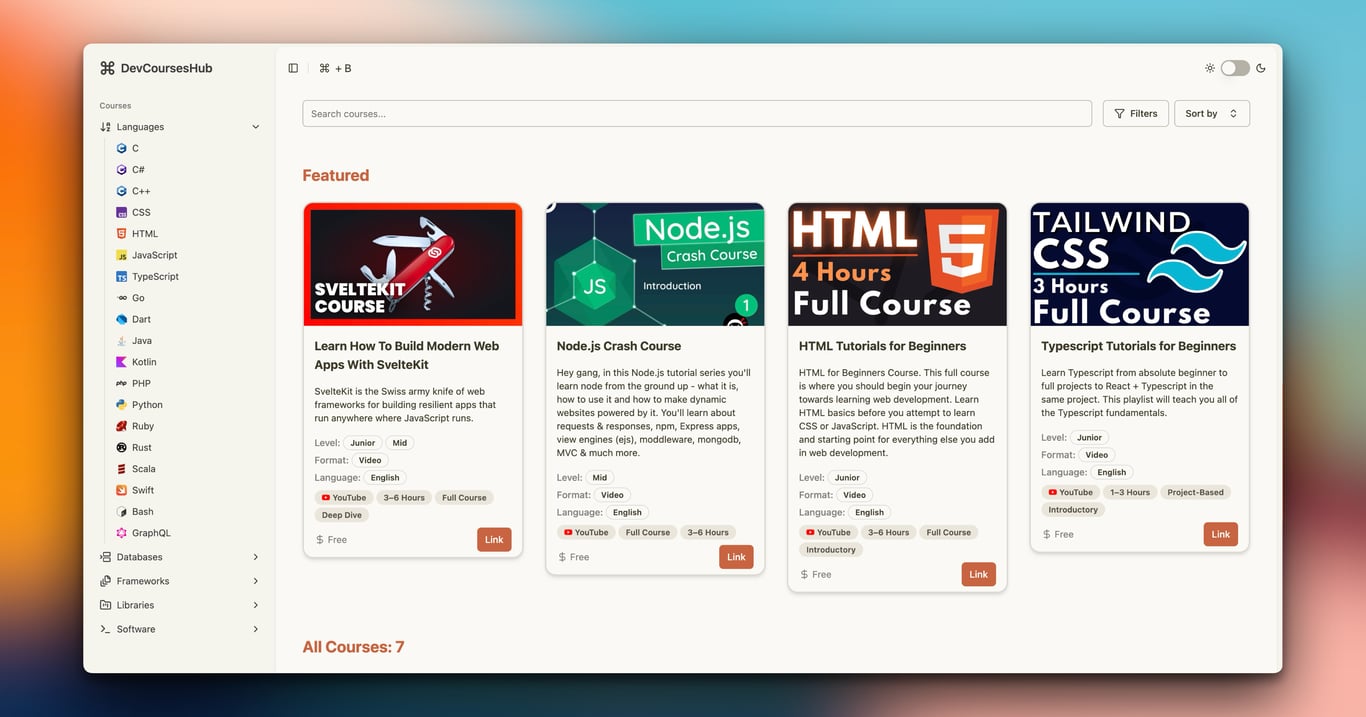The height and width of the screenshot is (717, 1366).
Task: Select the Kotlin language icon
Action: click(x=121, y=362)
